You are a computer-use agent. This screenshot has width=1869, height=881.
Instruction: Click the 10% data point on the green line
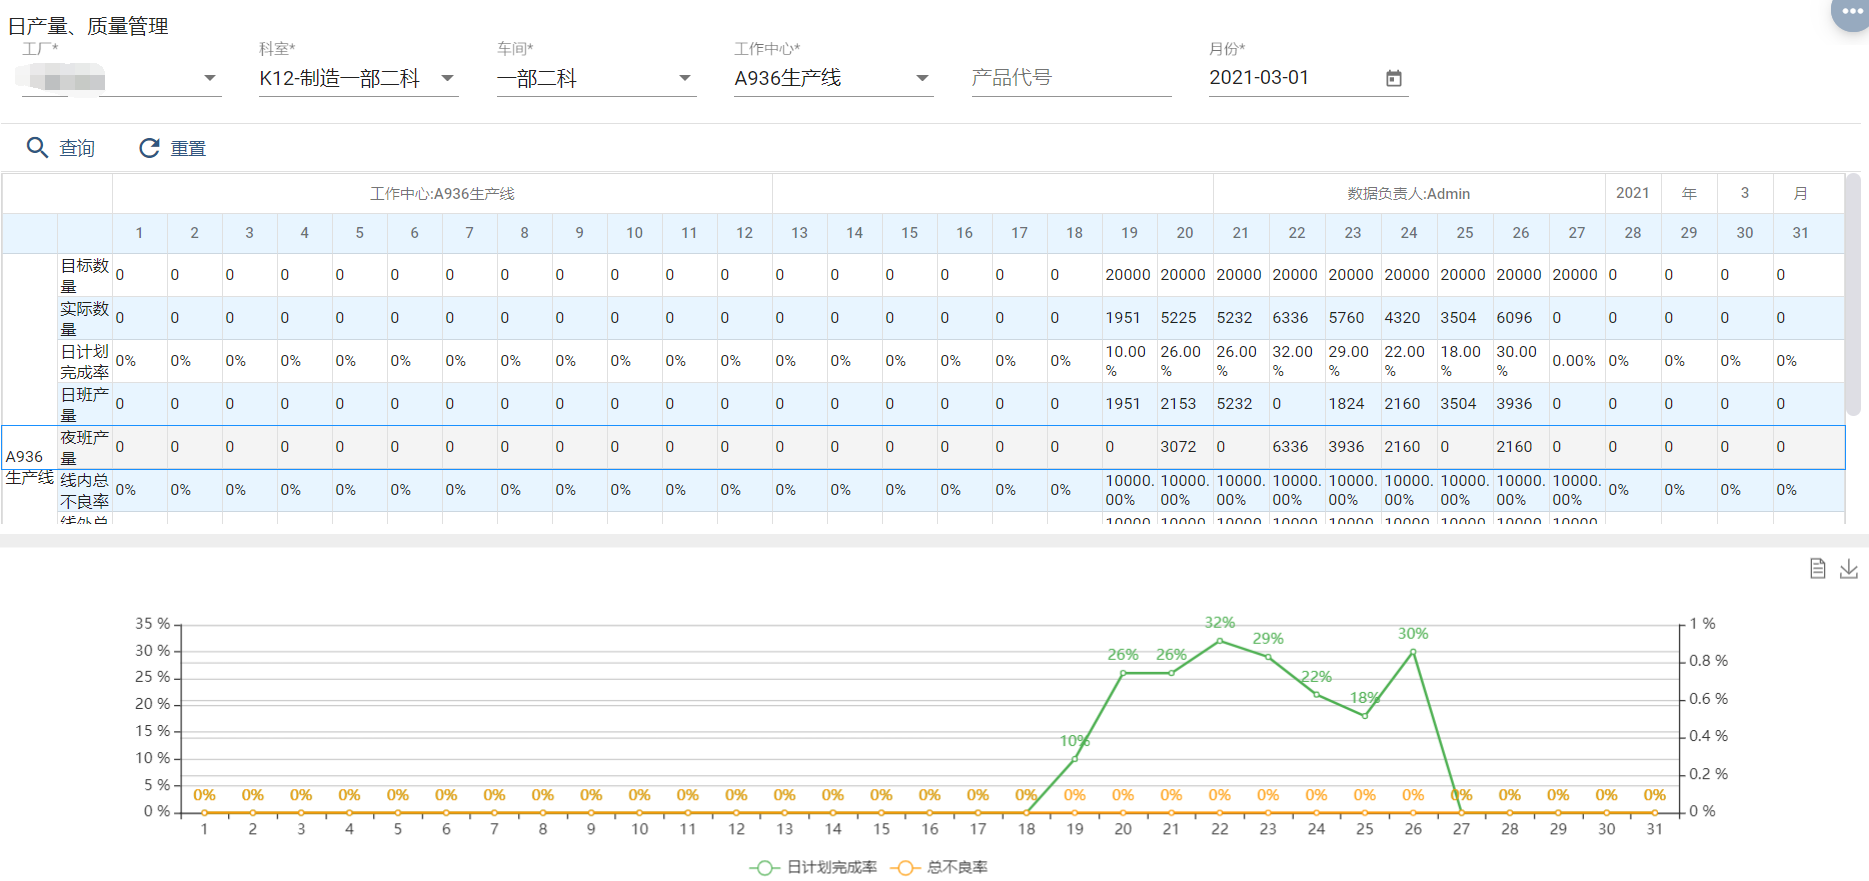point(1075,759)
